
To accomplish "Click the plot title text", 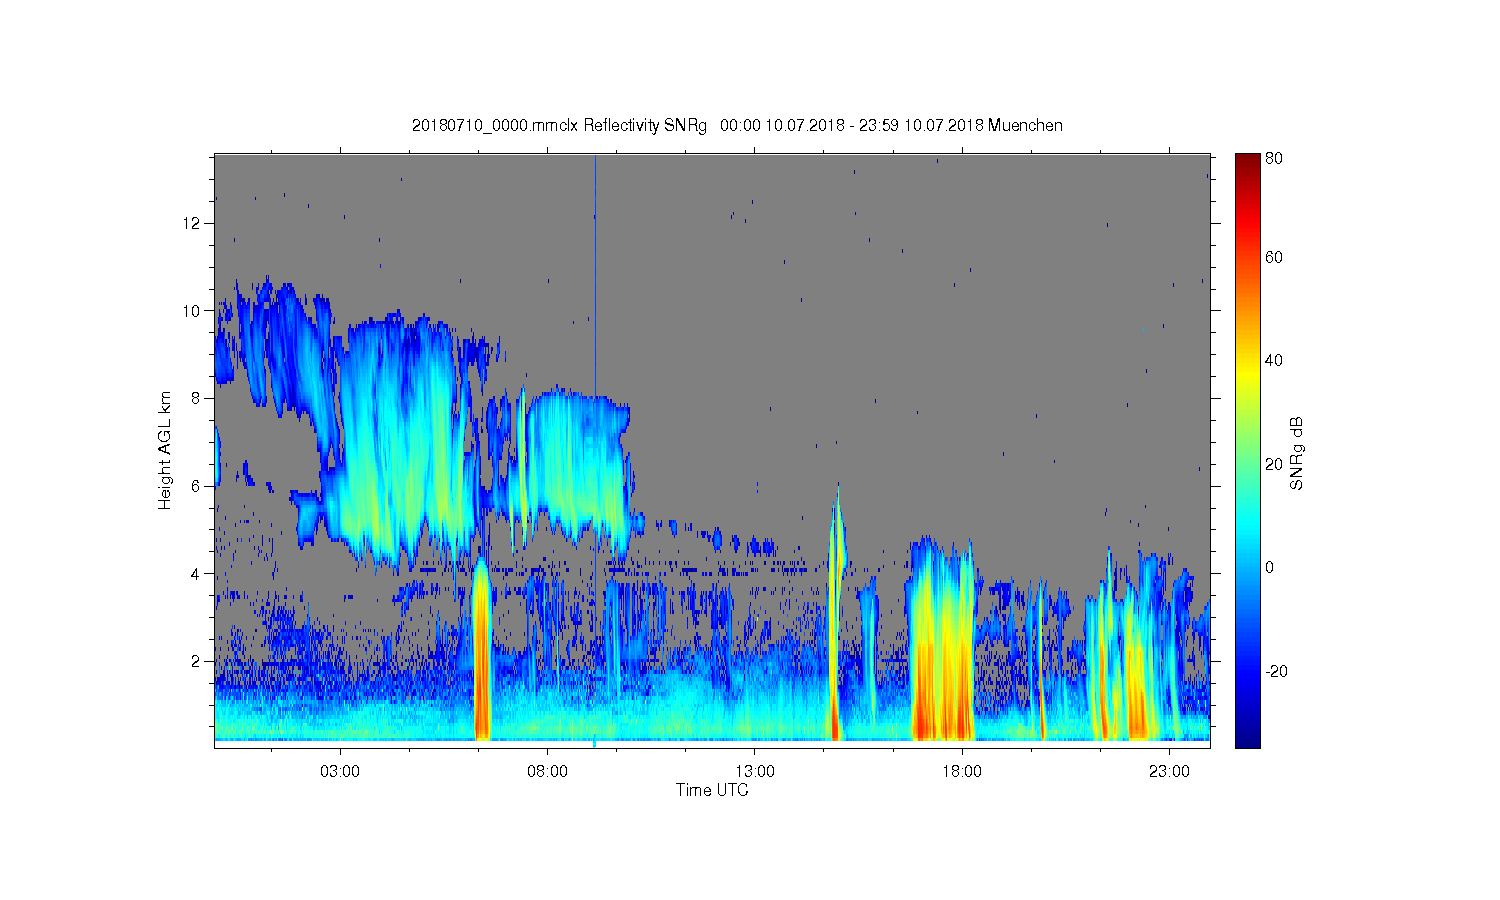I will coord(737,126).
